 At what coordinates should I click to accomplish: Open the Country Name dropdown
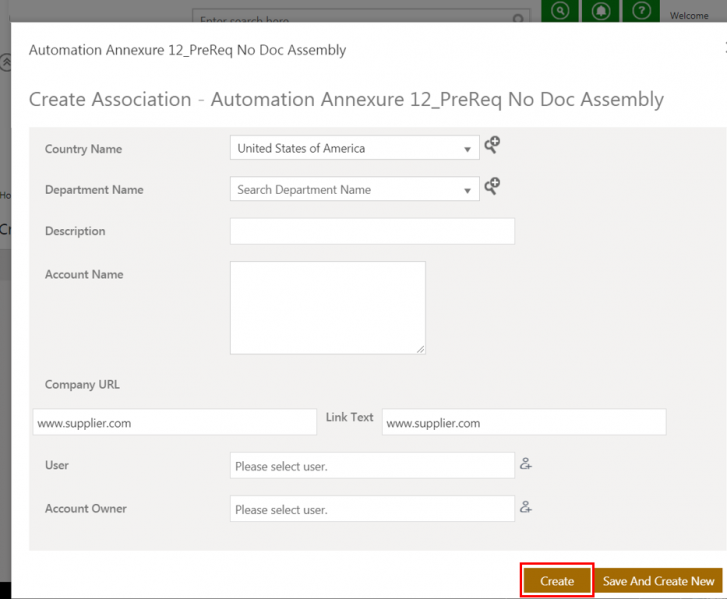pyautogui.click(x=354, y=148)
